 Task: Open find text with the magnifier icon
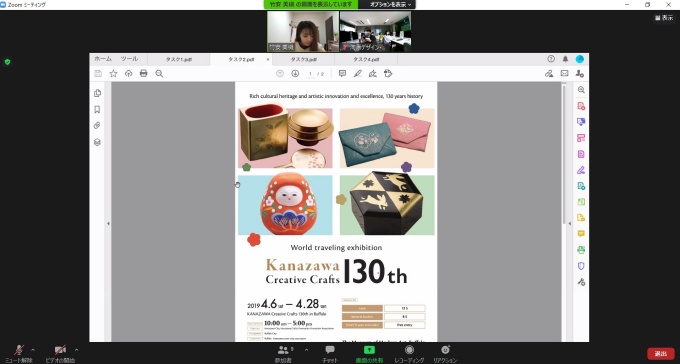(159, 74)
